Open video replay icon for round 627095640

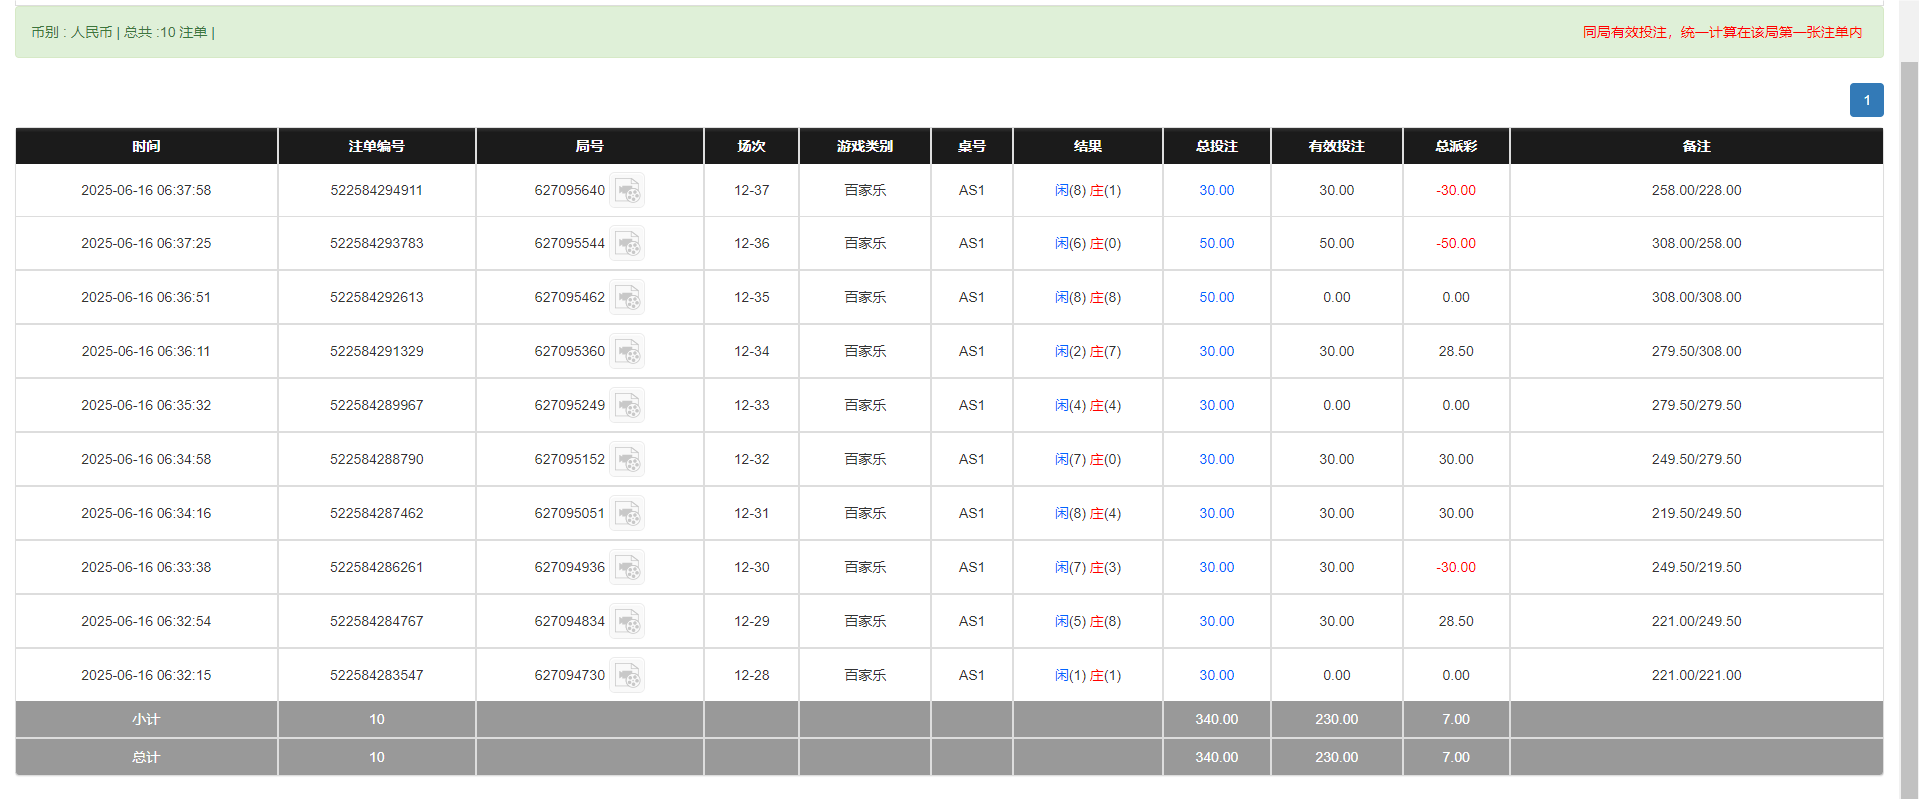pyautogui.click(x=627, y=190)
